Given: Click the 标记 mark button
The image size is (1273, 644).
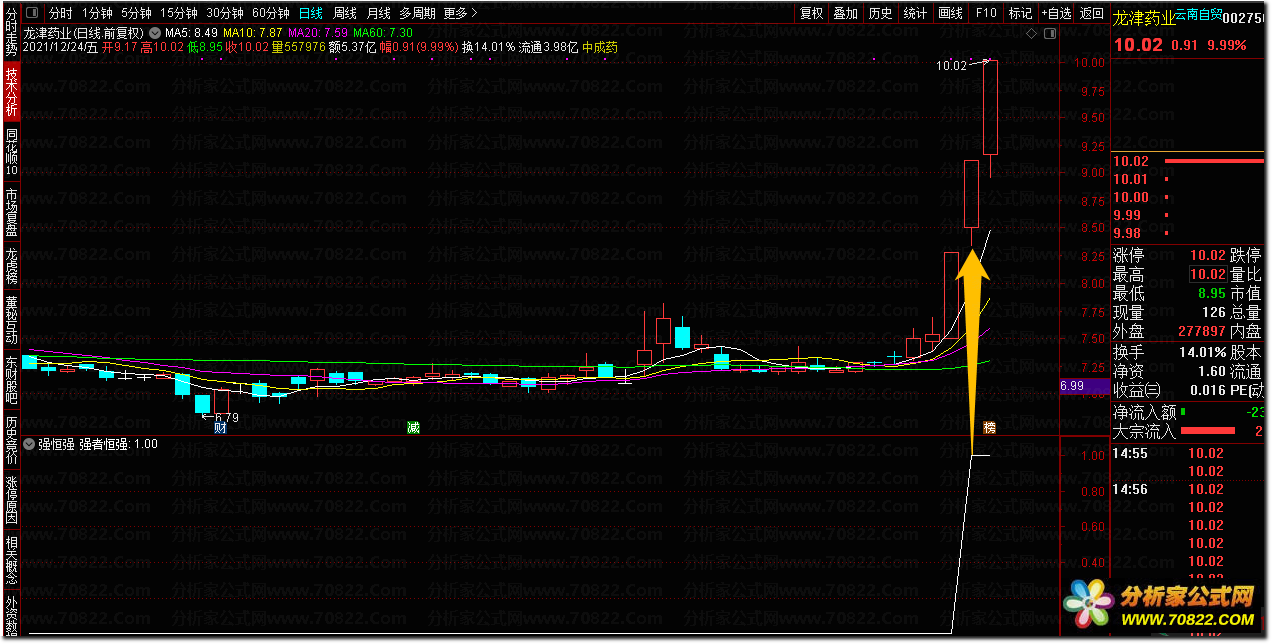Looking at the screenshot, I should tap(1020, 13).
